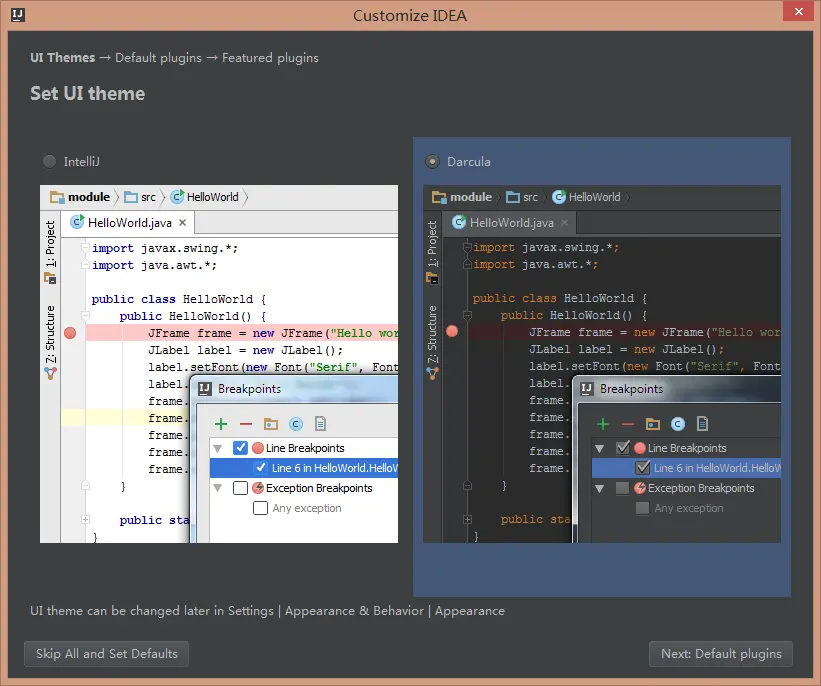Close HelloWorld.java tab in IntelliJ preview
This screenshot has height=686, width=821.
tap(182, 223)
